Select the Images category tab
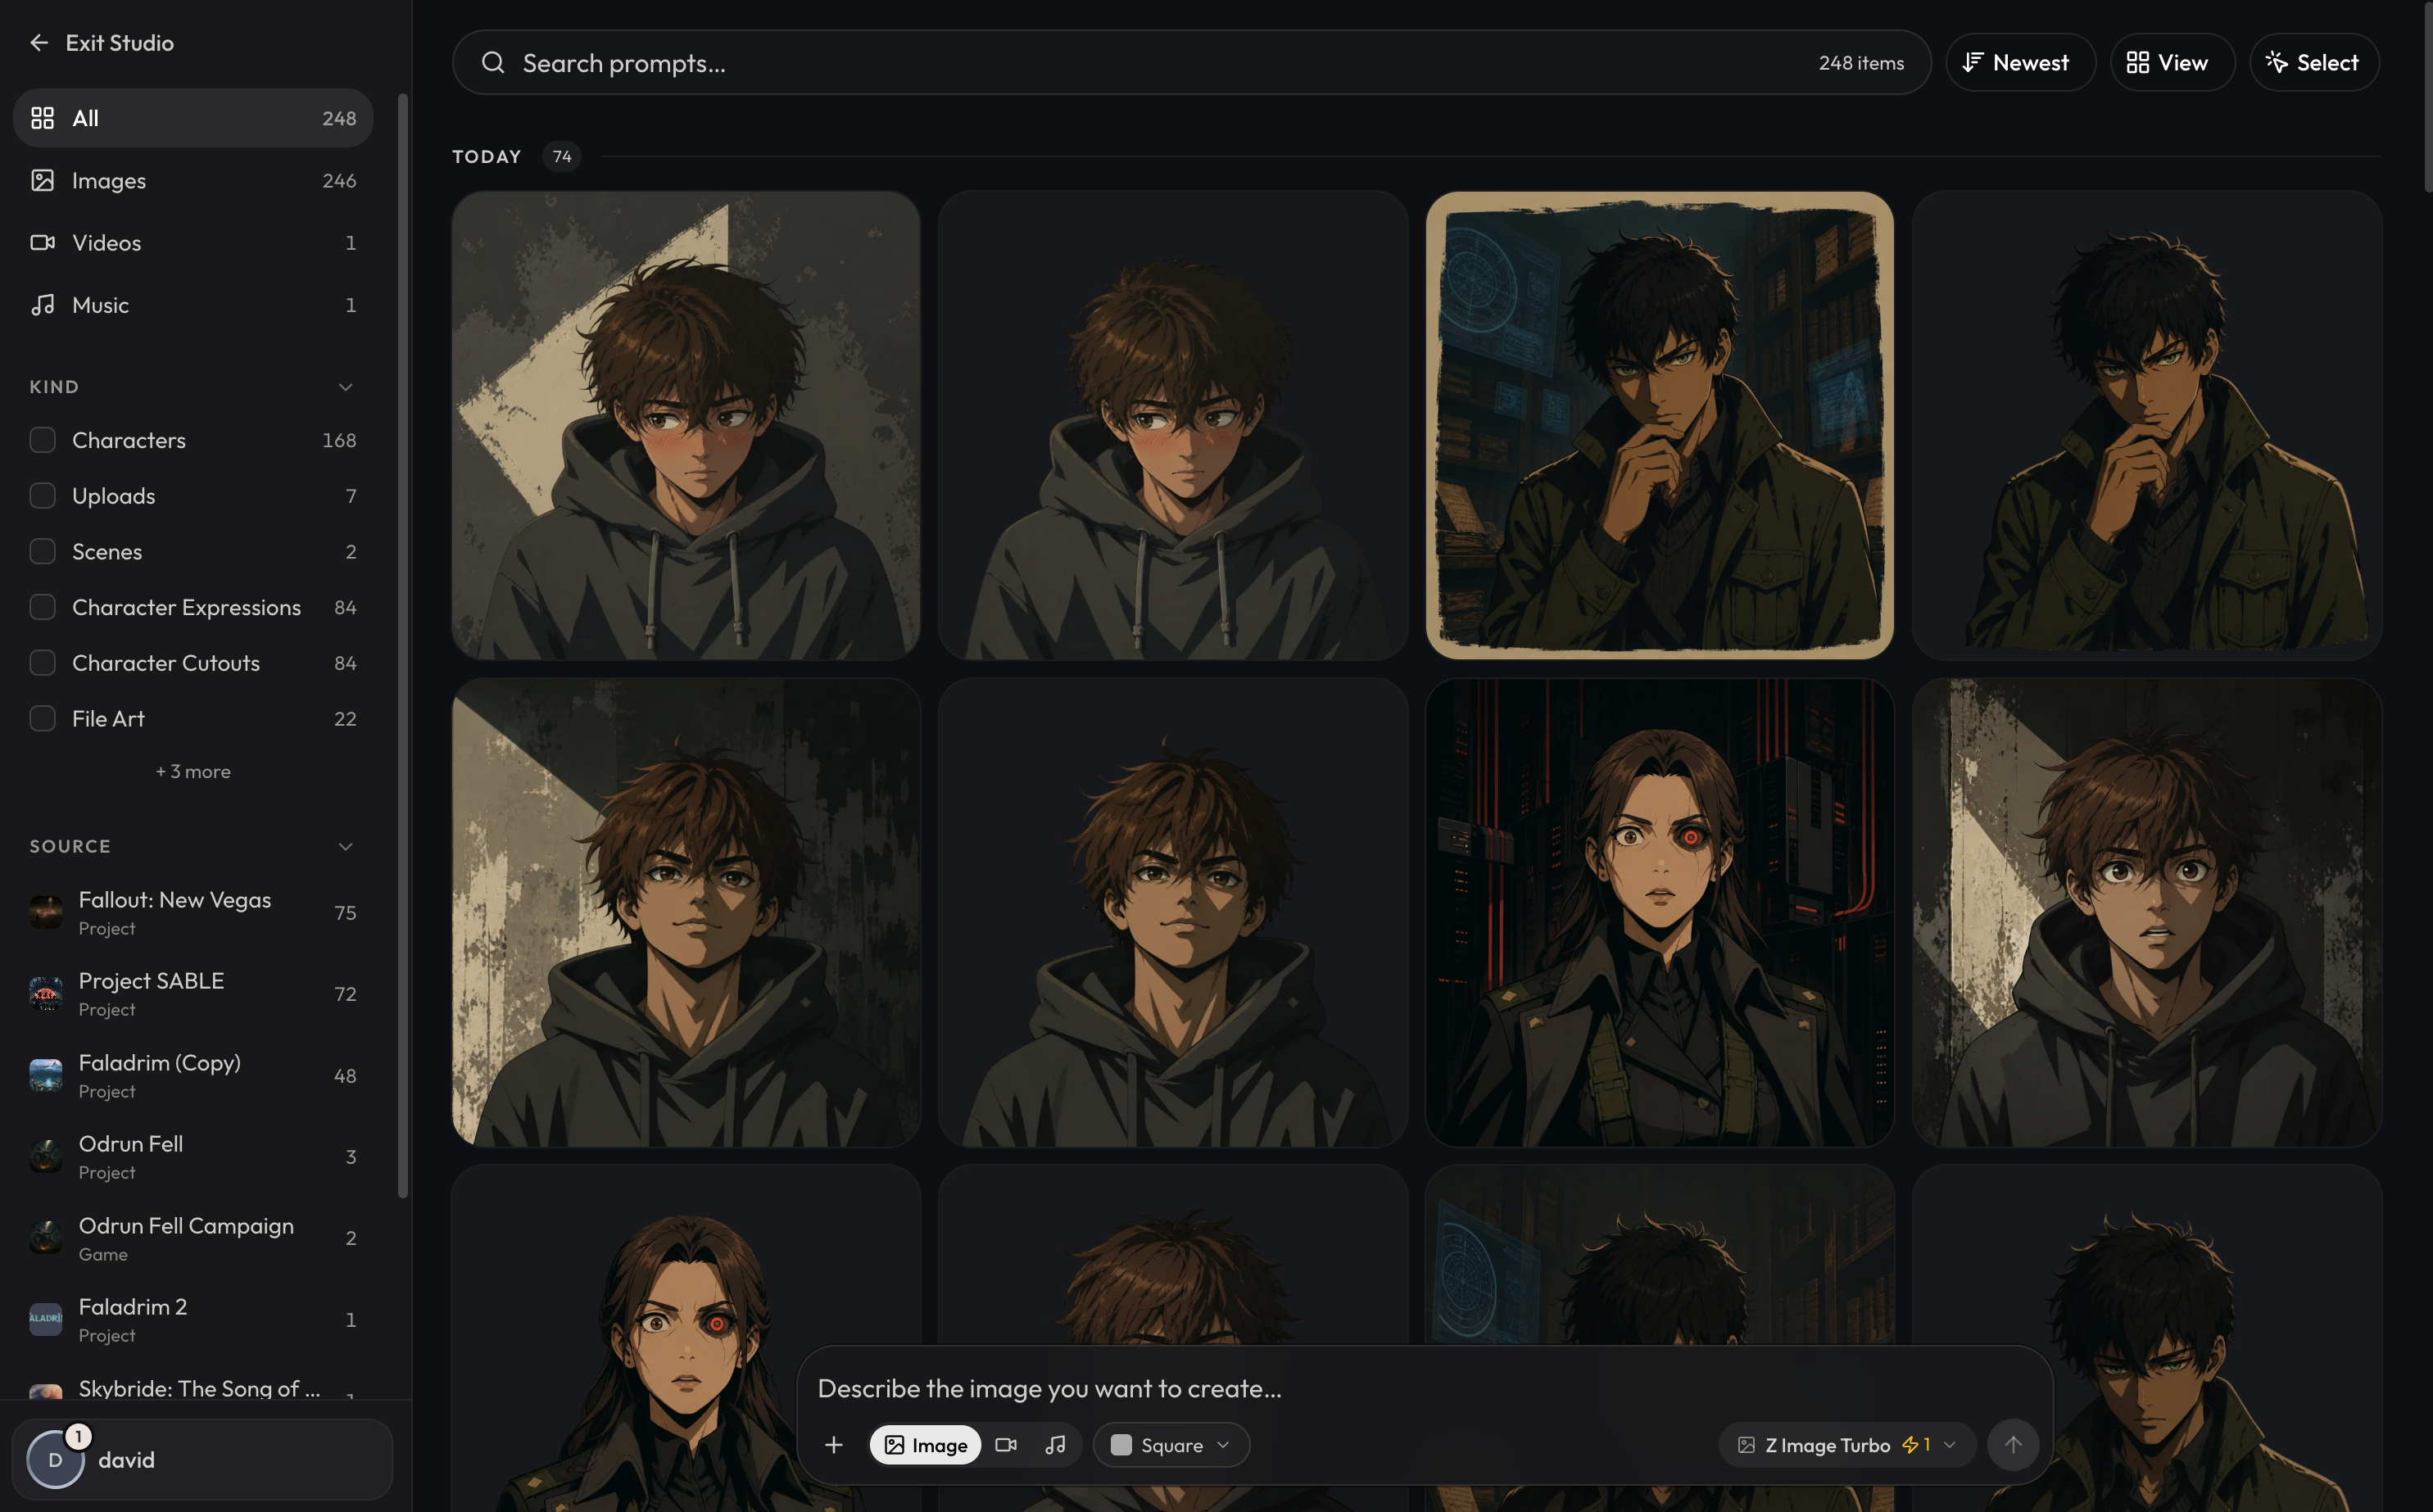The width and height of the screenshot is (2433, 1512). (x=193, y=180)
